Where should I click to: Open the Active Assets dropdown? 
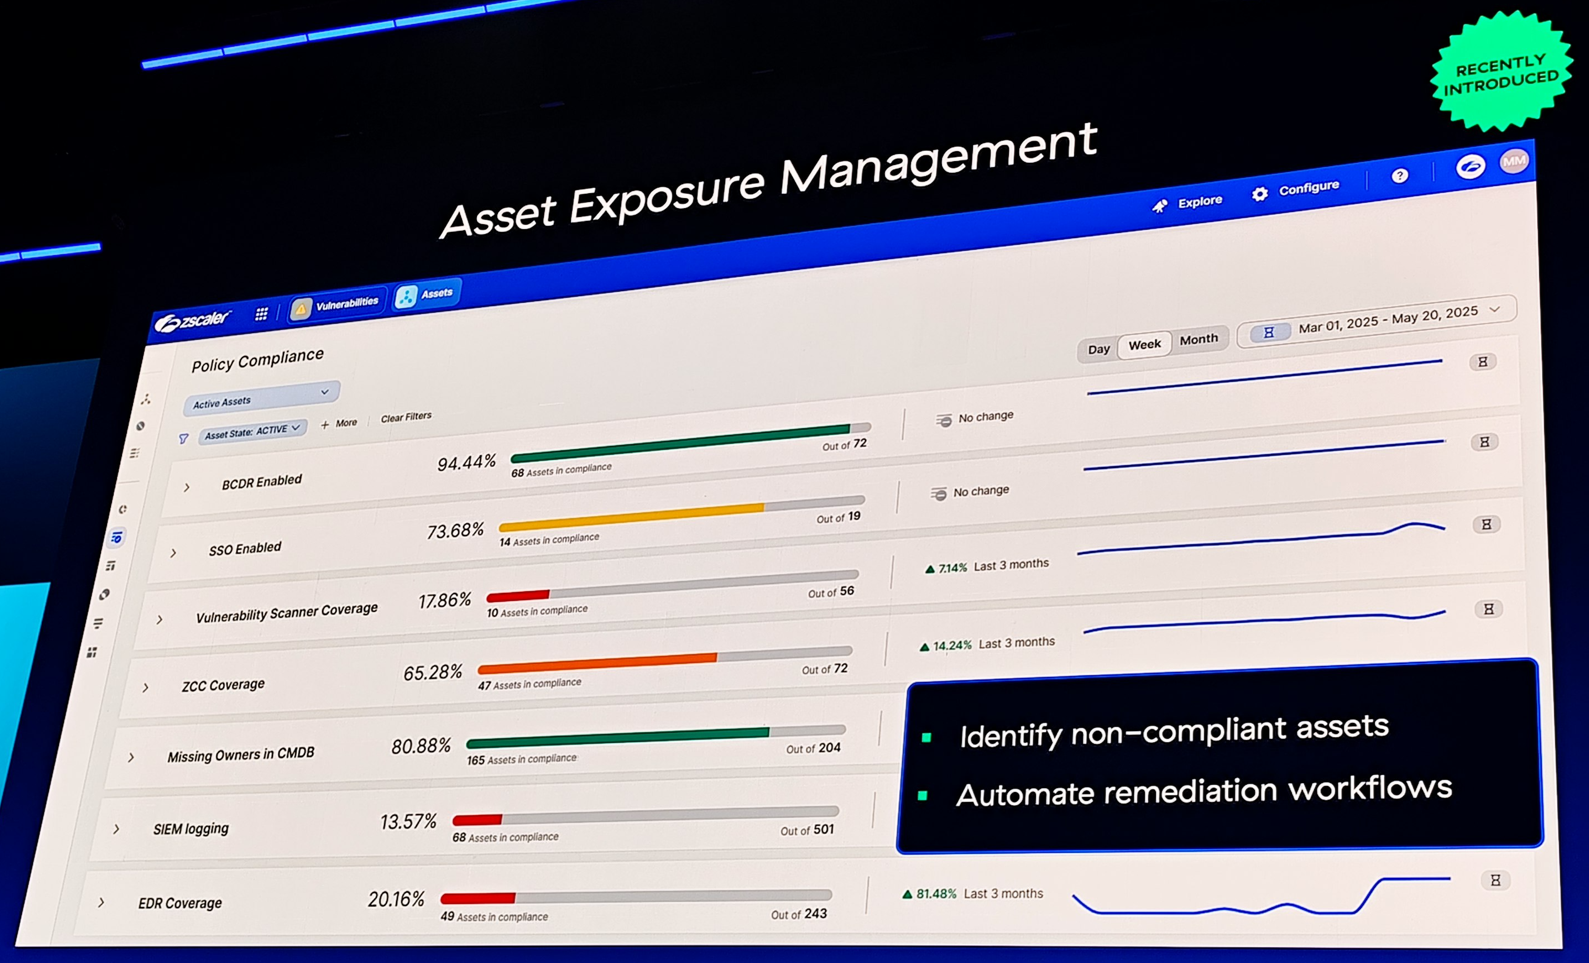tap(262, 396)
